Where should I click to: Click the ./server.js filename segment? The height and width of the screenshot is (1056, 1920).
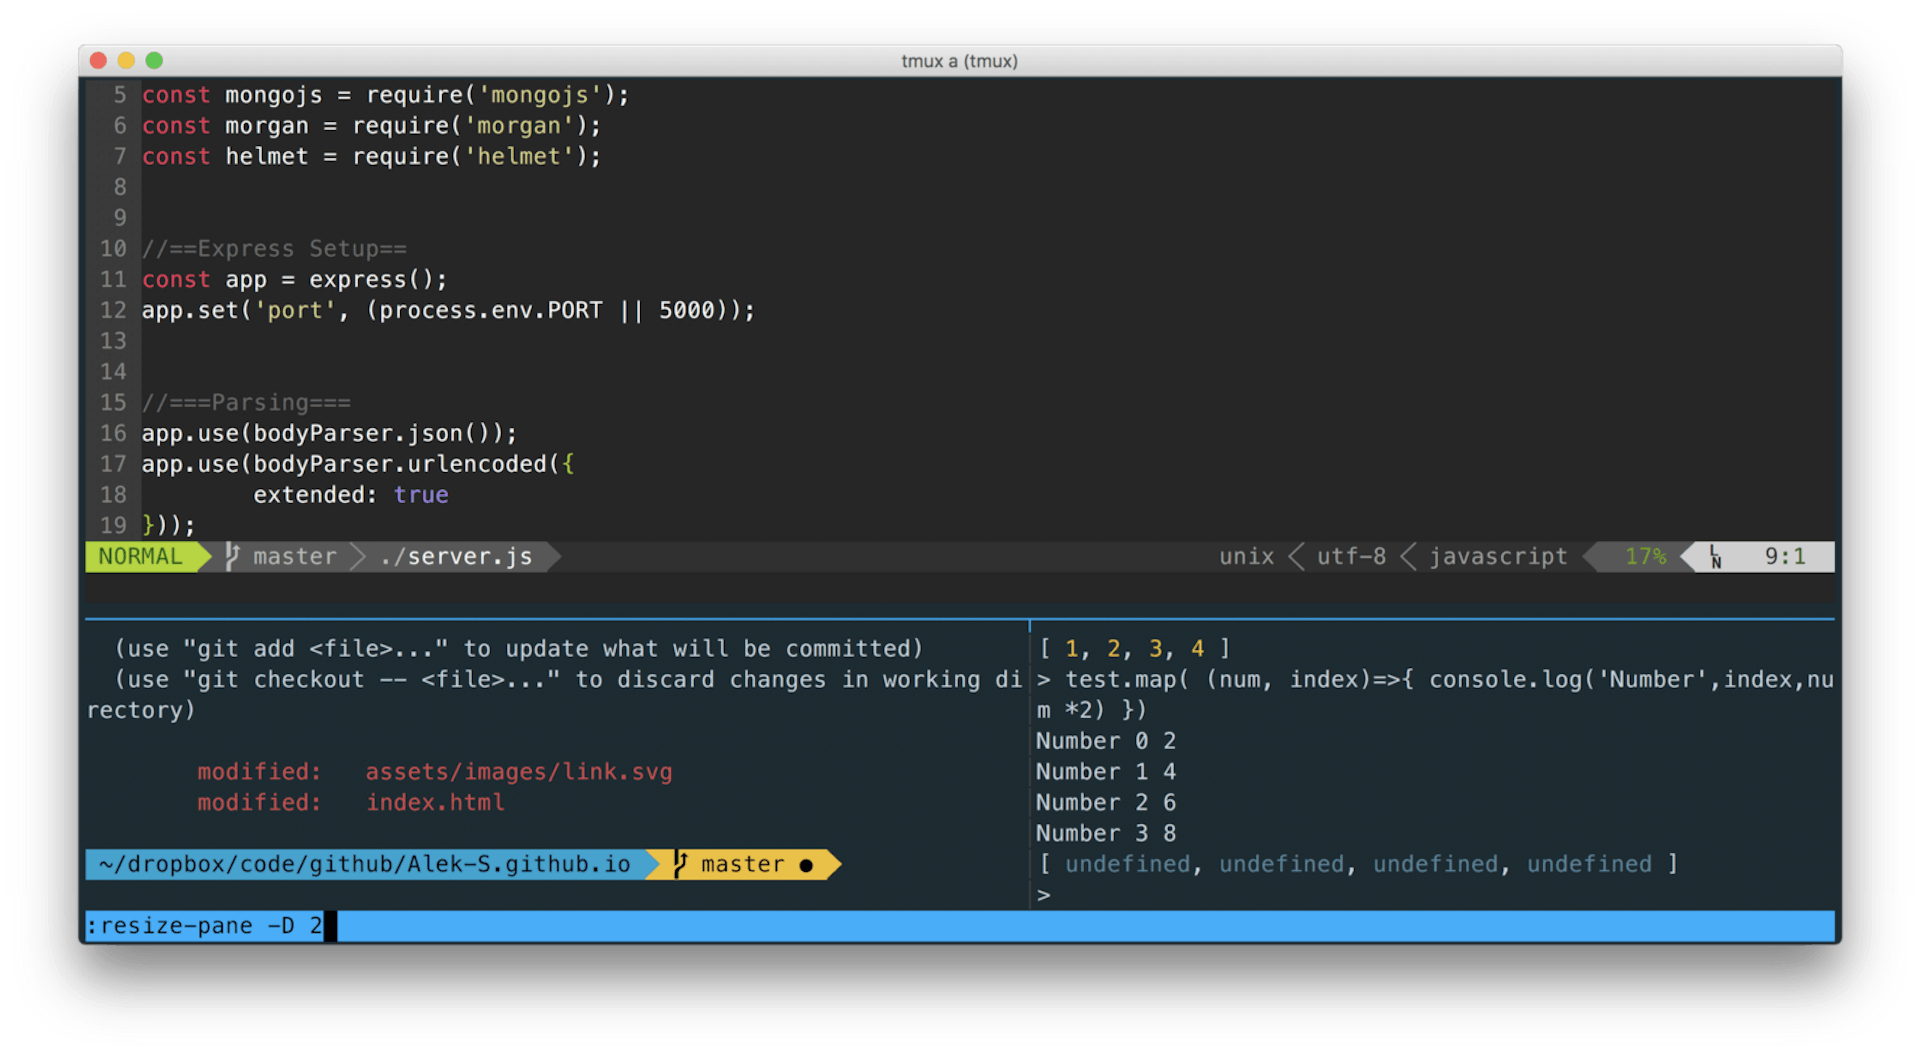[457, 557]
